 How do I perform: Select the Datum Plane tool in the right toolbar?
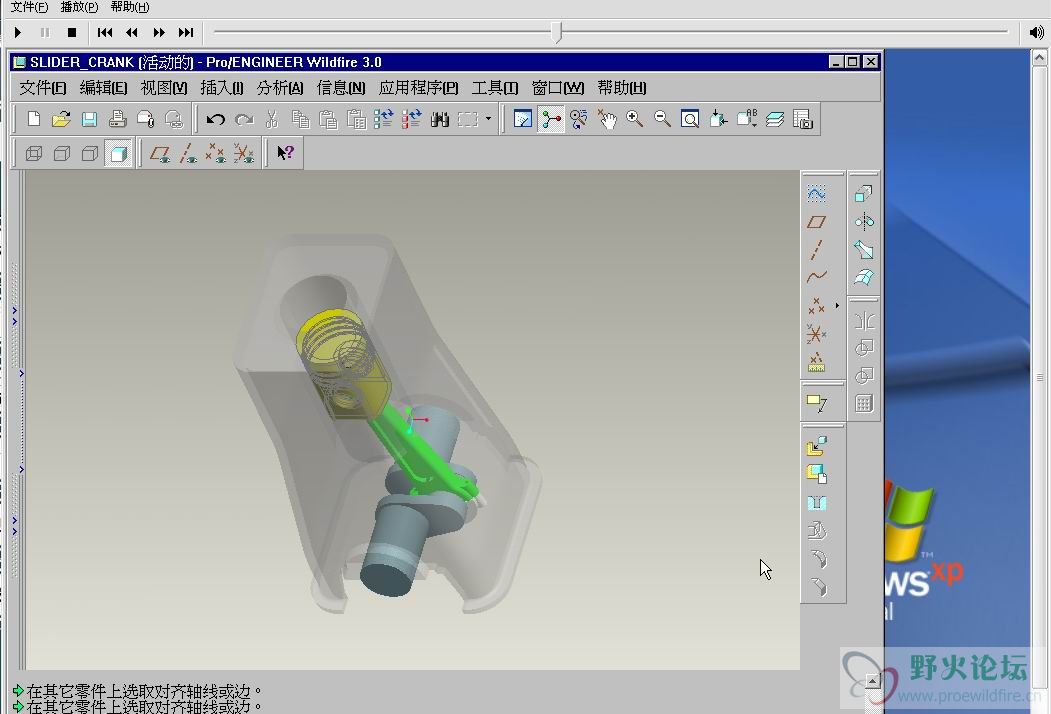(x=816, y=222)
